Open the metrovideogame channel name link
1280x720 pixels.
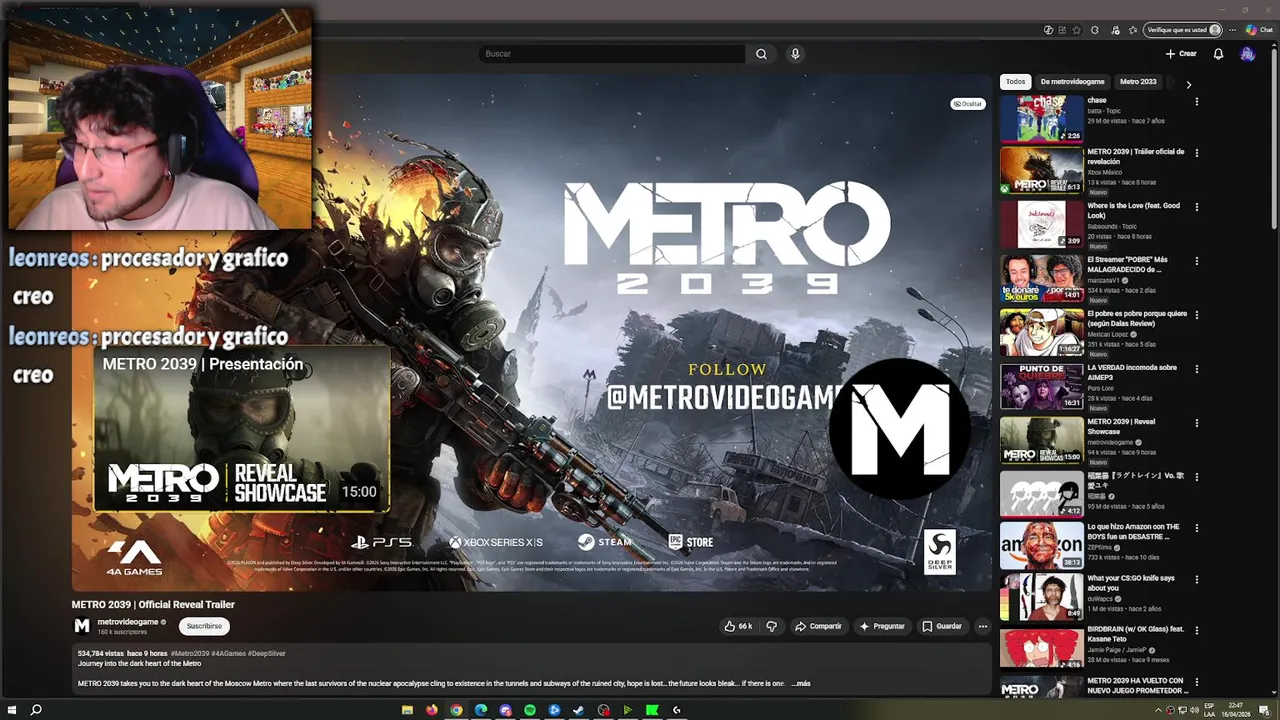point(128,622)
